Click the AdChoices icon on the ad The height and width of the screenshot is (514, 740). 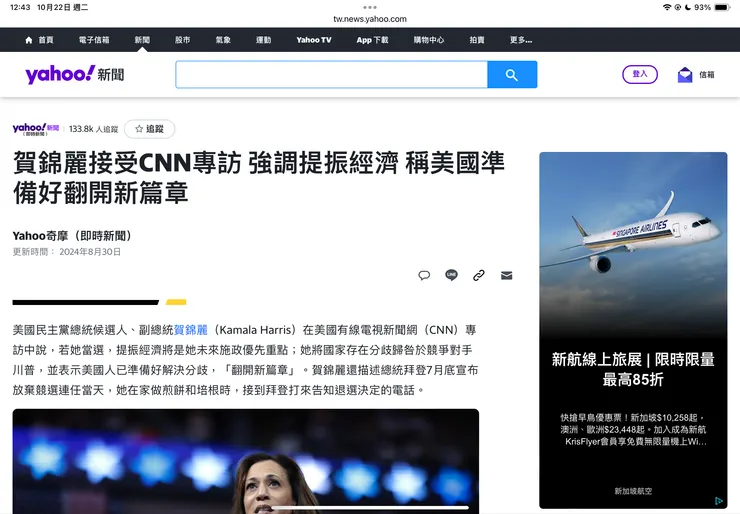tap(719, 500)
